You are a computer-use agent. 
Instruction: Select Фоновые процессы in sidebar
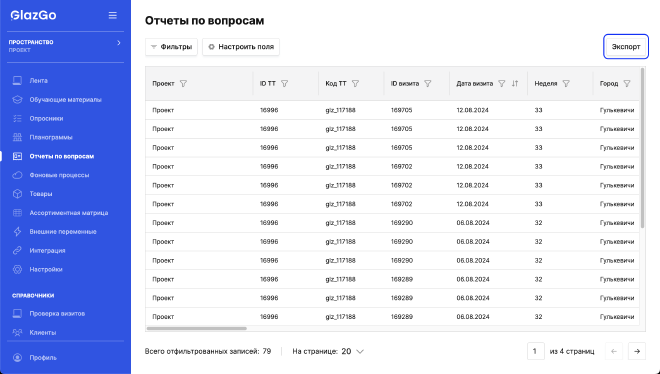tap(59, 175)
